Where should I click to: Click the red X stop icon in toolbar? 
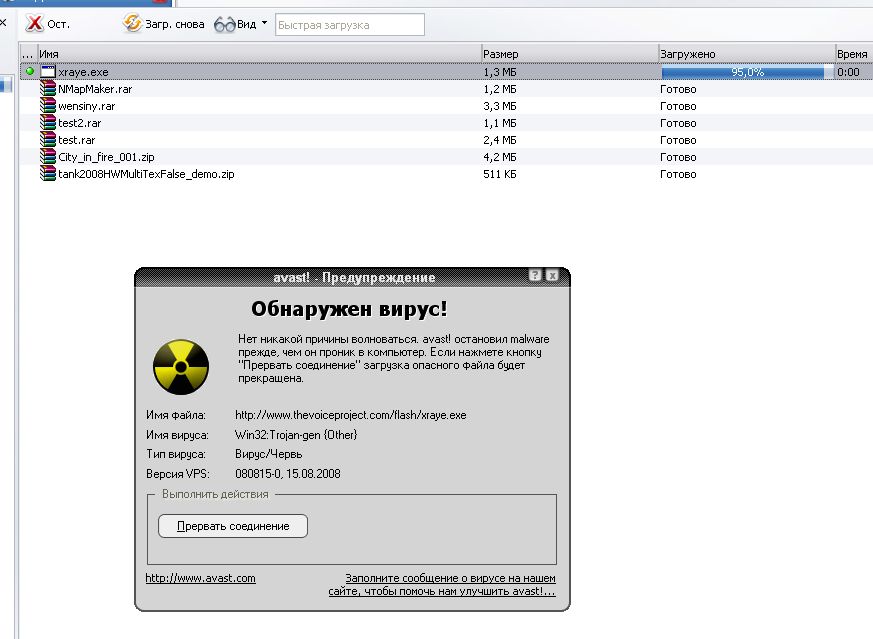click(x=34, y=23)
